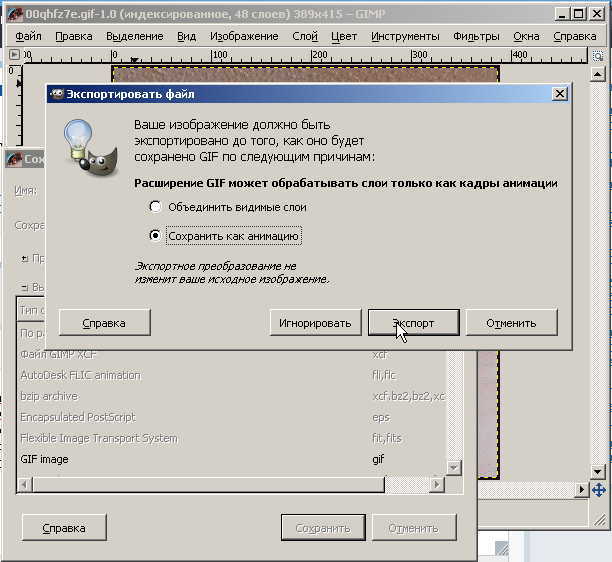612x562 pixels.
Task: Click the left arrow of the file type horizontal scrollbar
Action: click(x=25, y=485)
